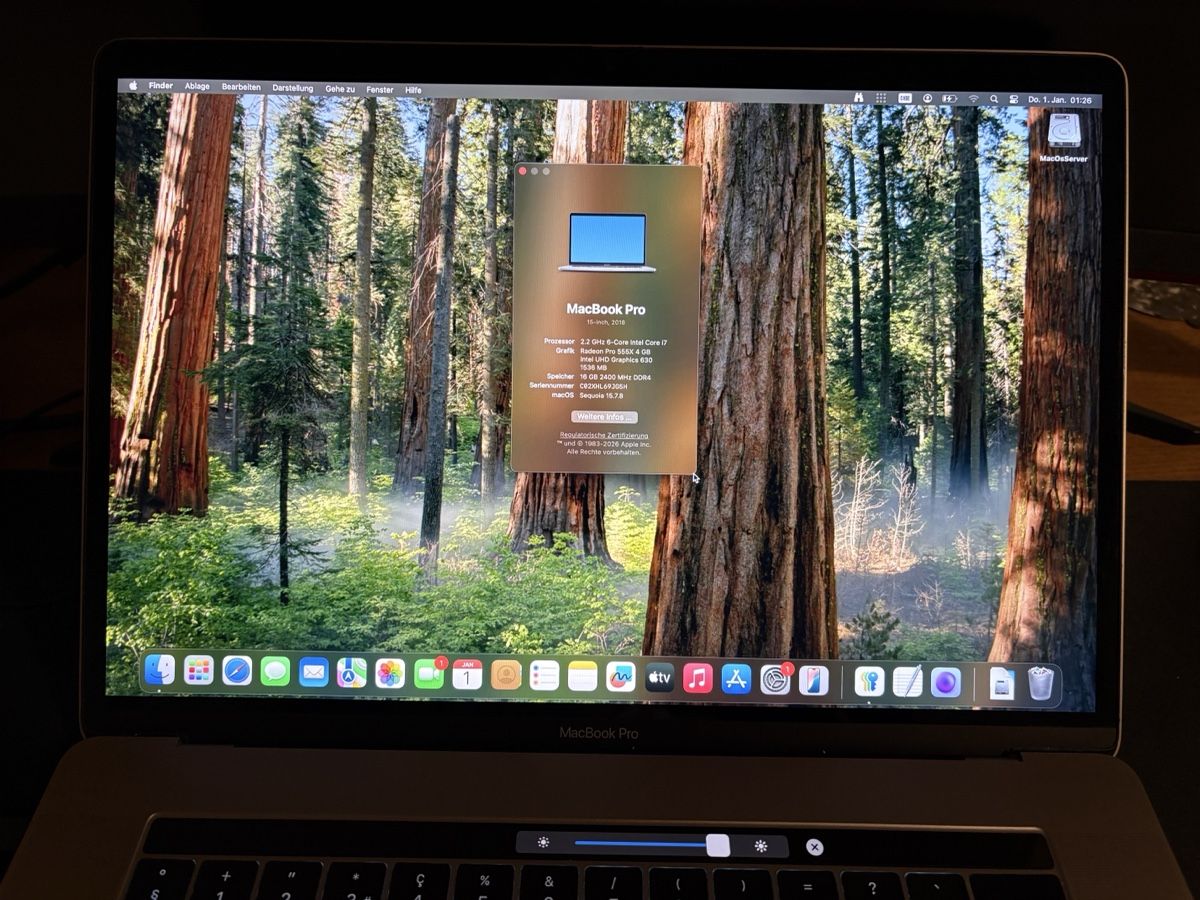Launch Safari from the Dock
The image size is (1200, 900).
[x=237, y=671]
